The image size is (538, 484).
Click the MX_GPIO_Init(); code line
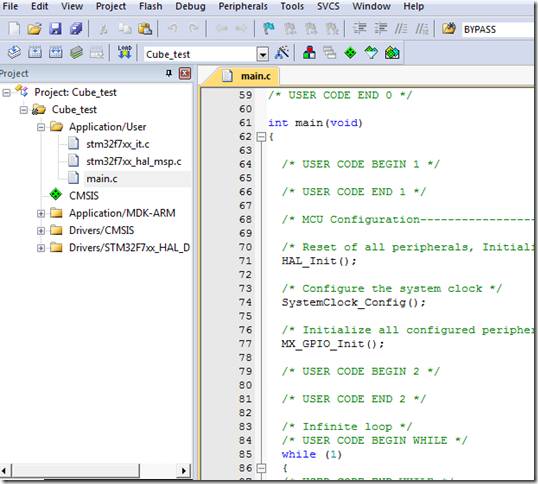333,344
